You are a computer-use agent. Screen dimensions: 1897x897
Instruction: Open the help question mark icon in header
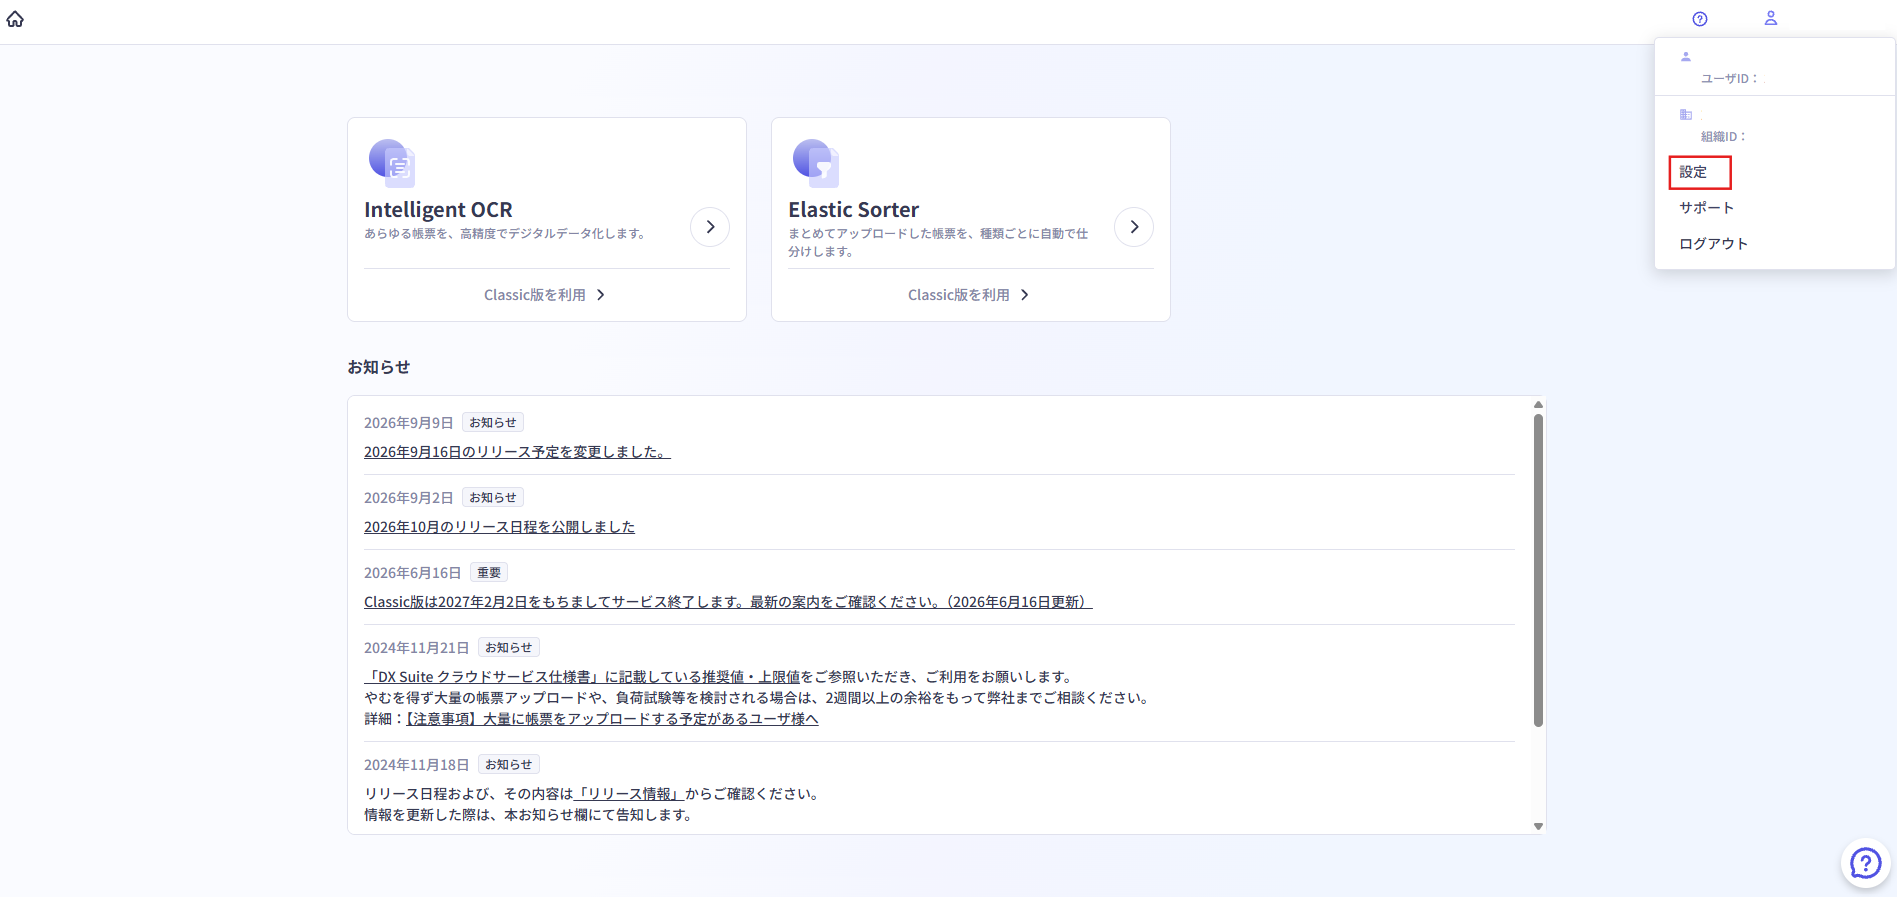[1700, 19]
